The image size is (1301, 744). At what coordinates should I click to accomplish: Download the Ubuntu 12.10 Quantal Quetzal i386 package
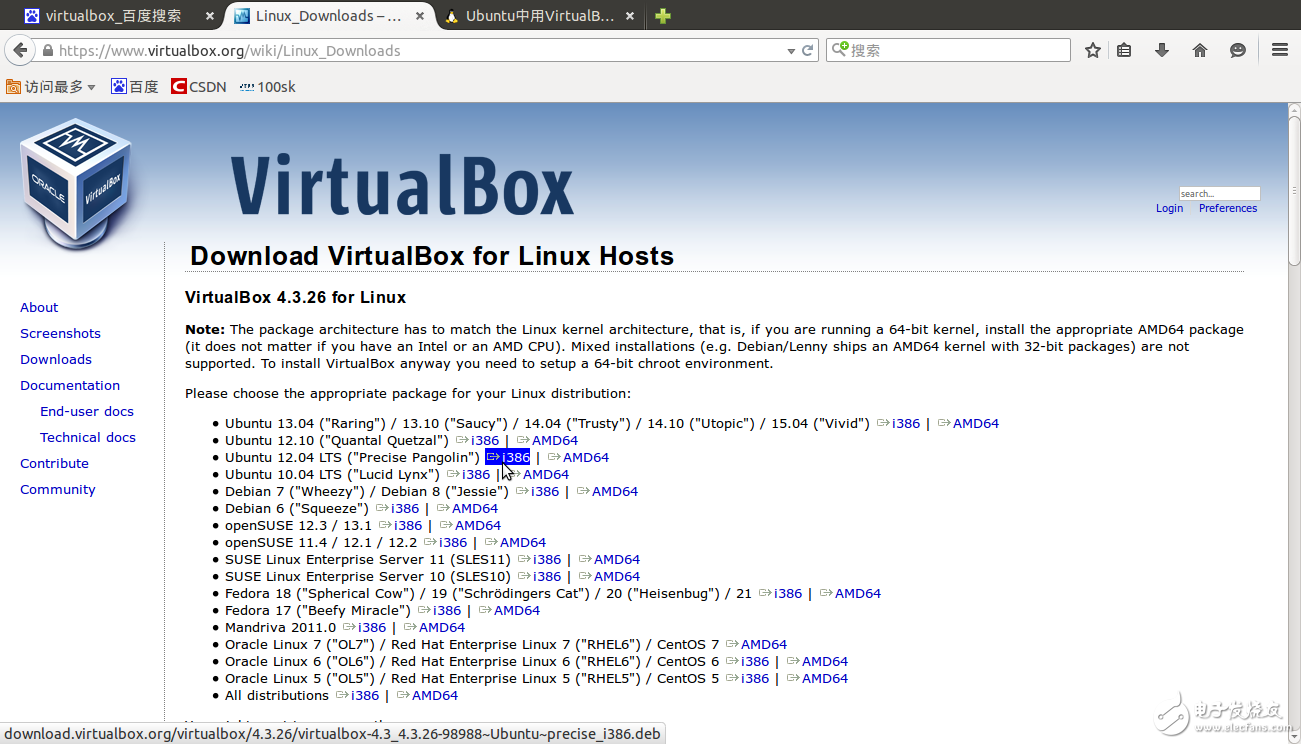click(477, 440)
